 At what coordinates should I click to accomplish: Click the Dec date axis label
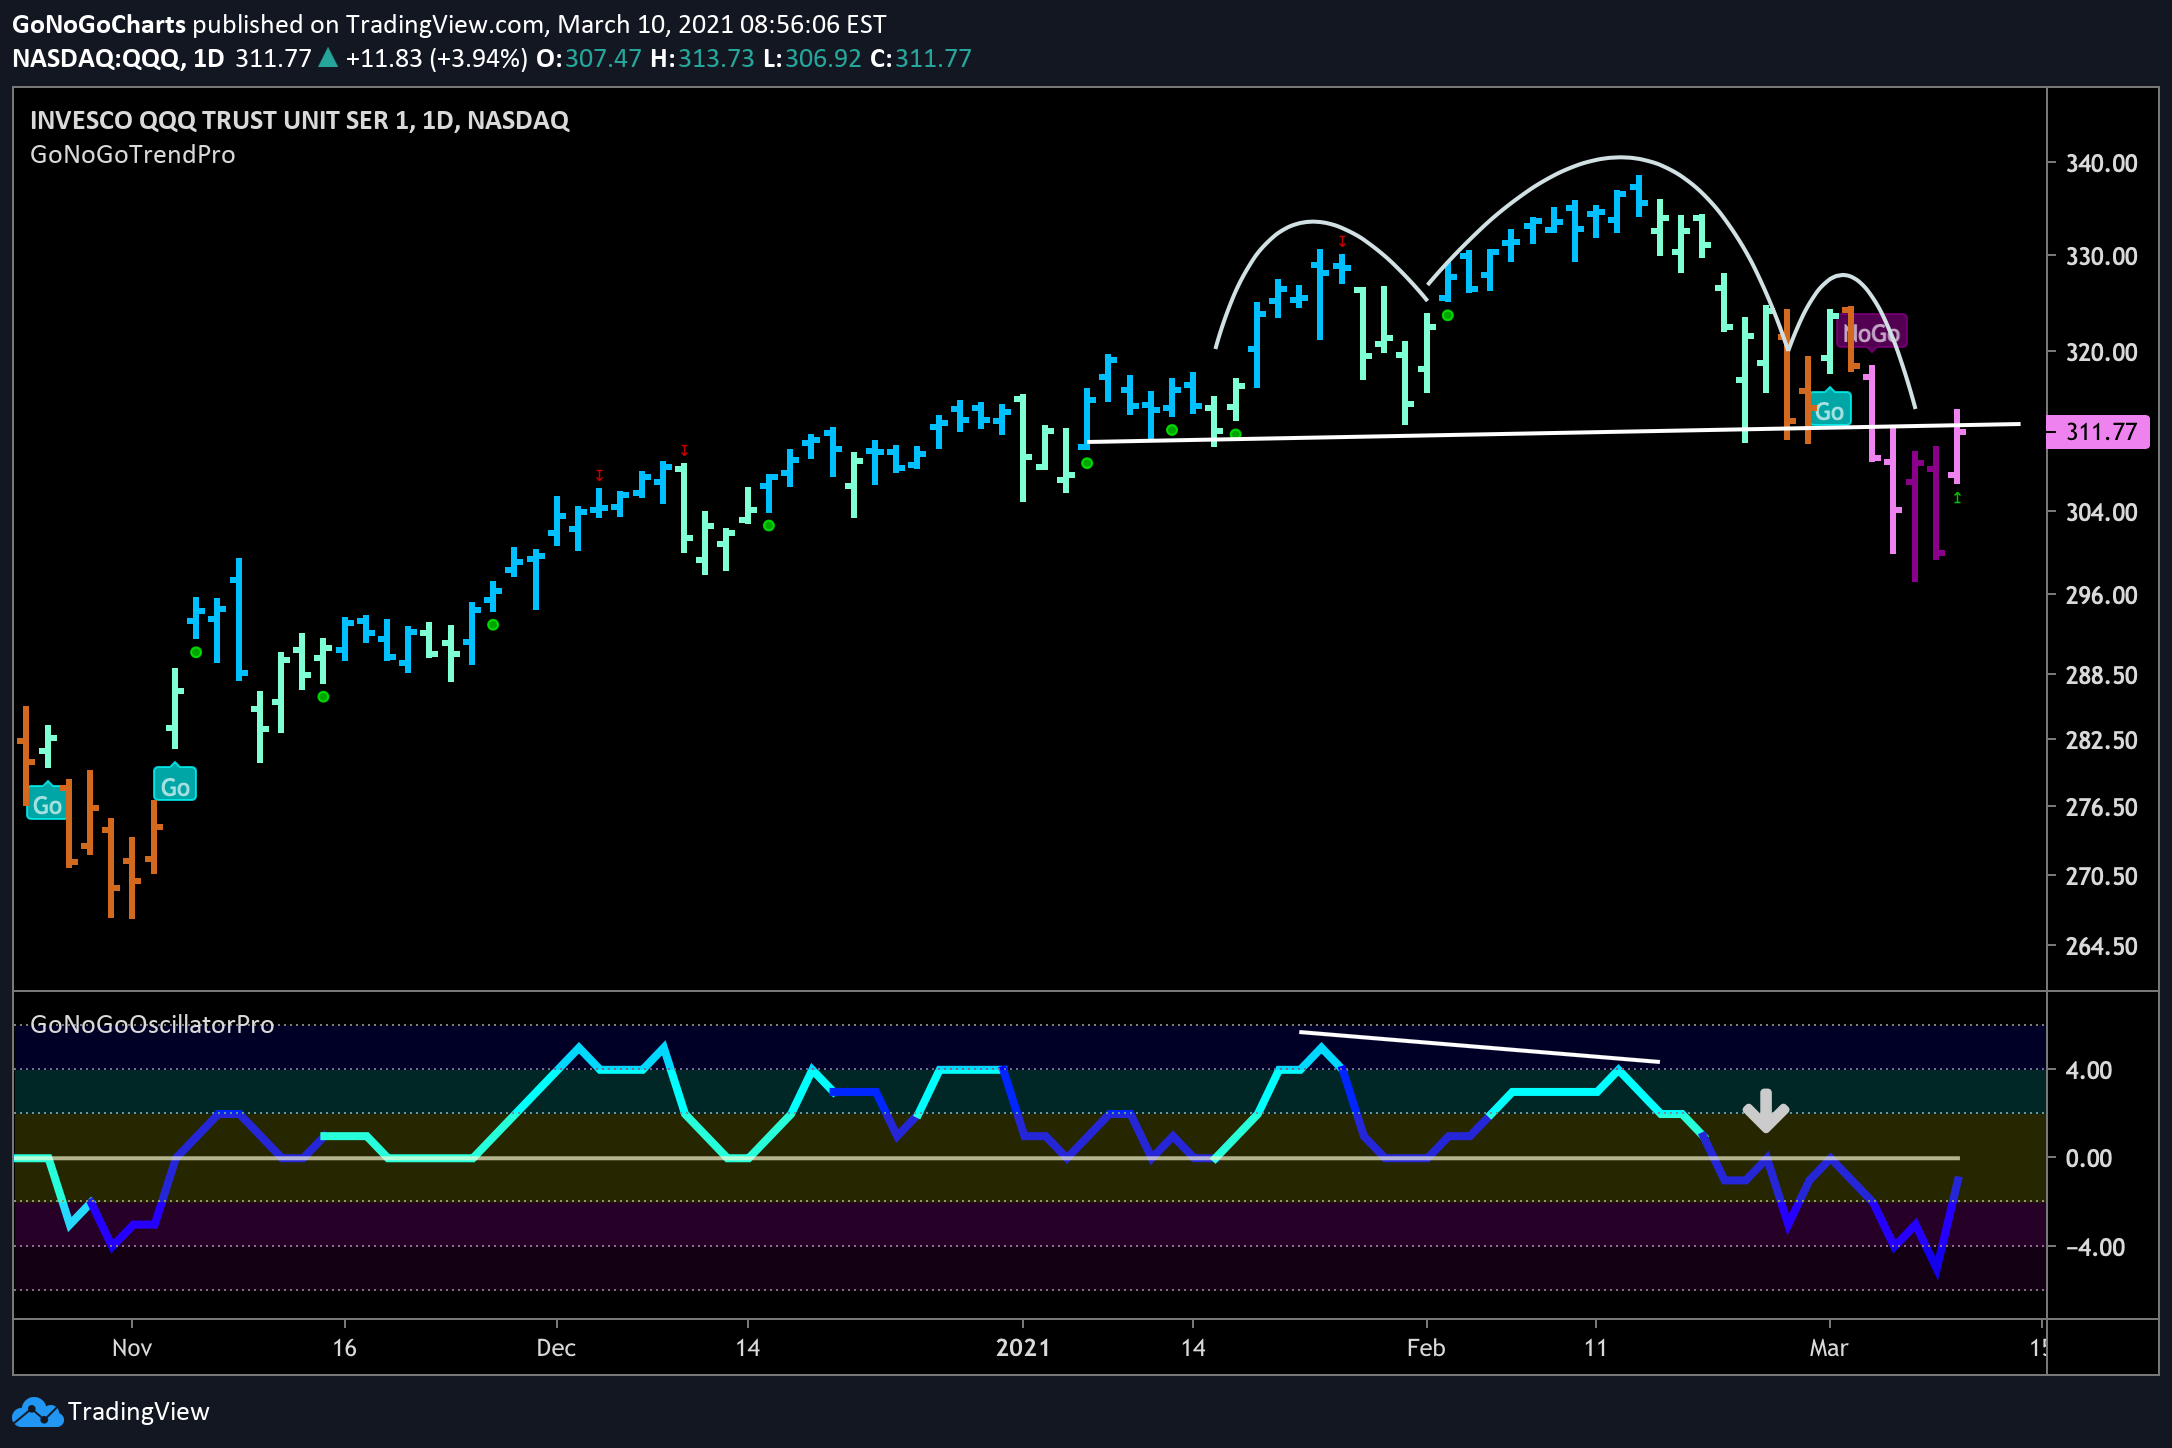tap(556, 1348)
